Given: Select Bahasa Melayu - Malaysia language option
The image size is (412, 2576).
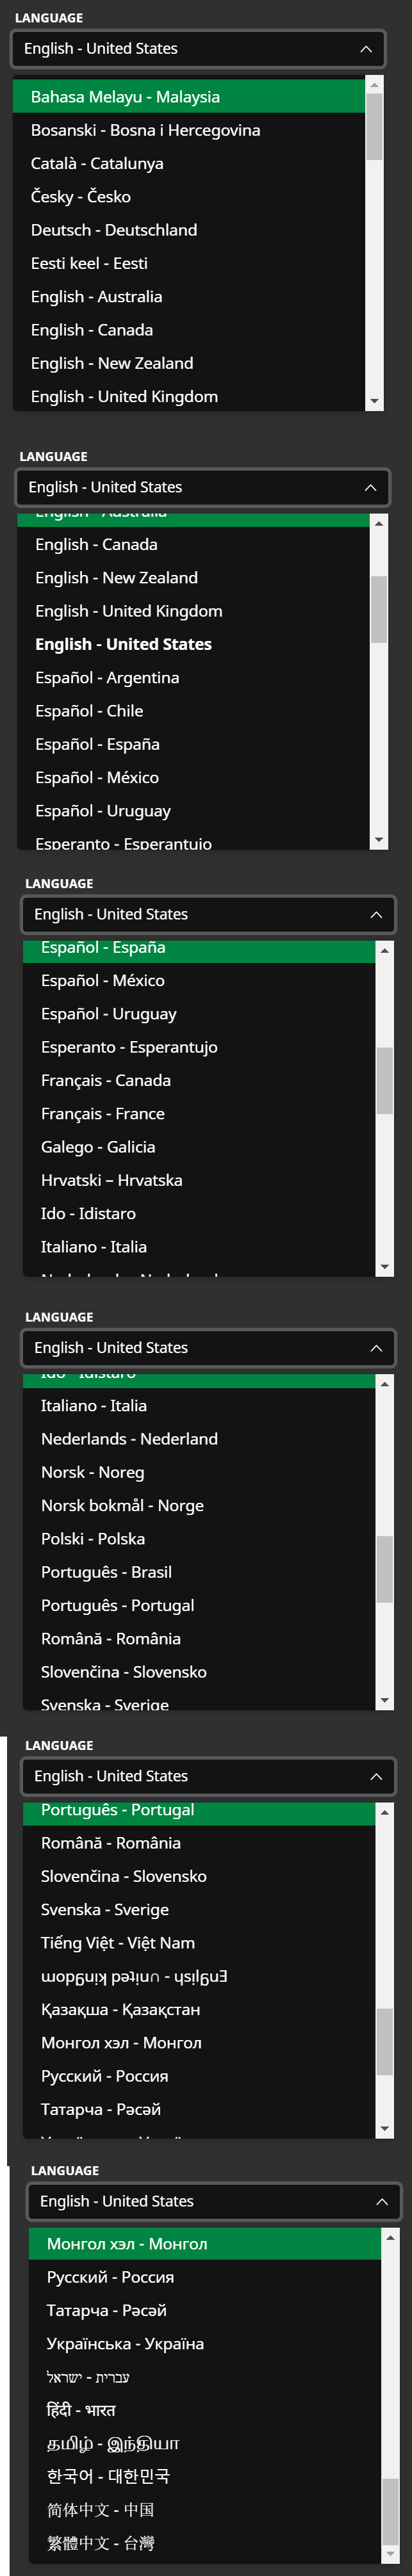Looking at the screenshot, I should [189, 97].
